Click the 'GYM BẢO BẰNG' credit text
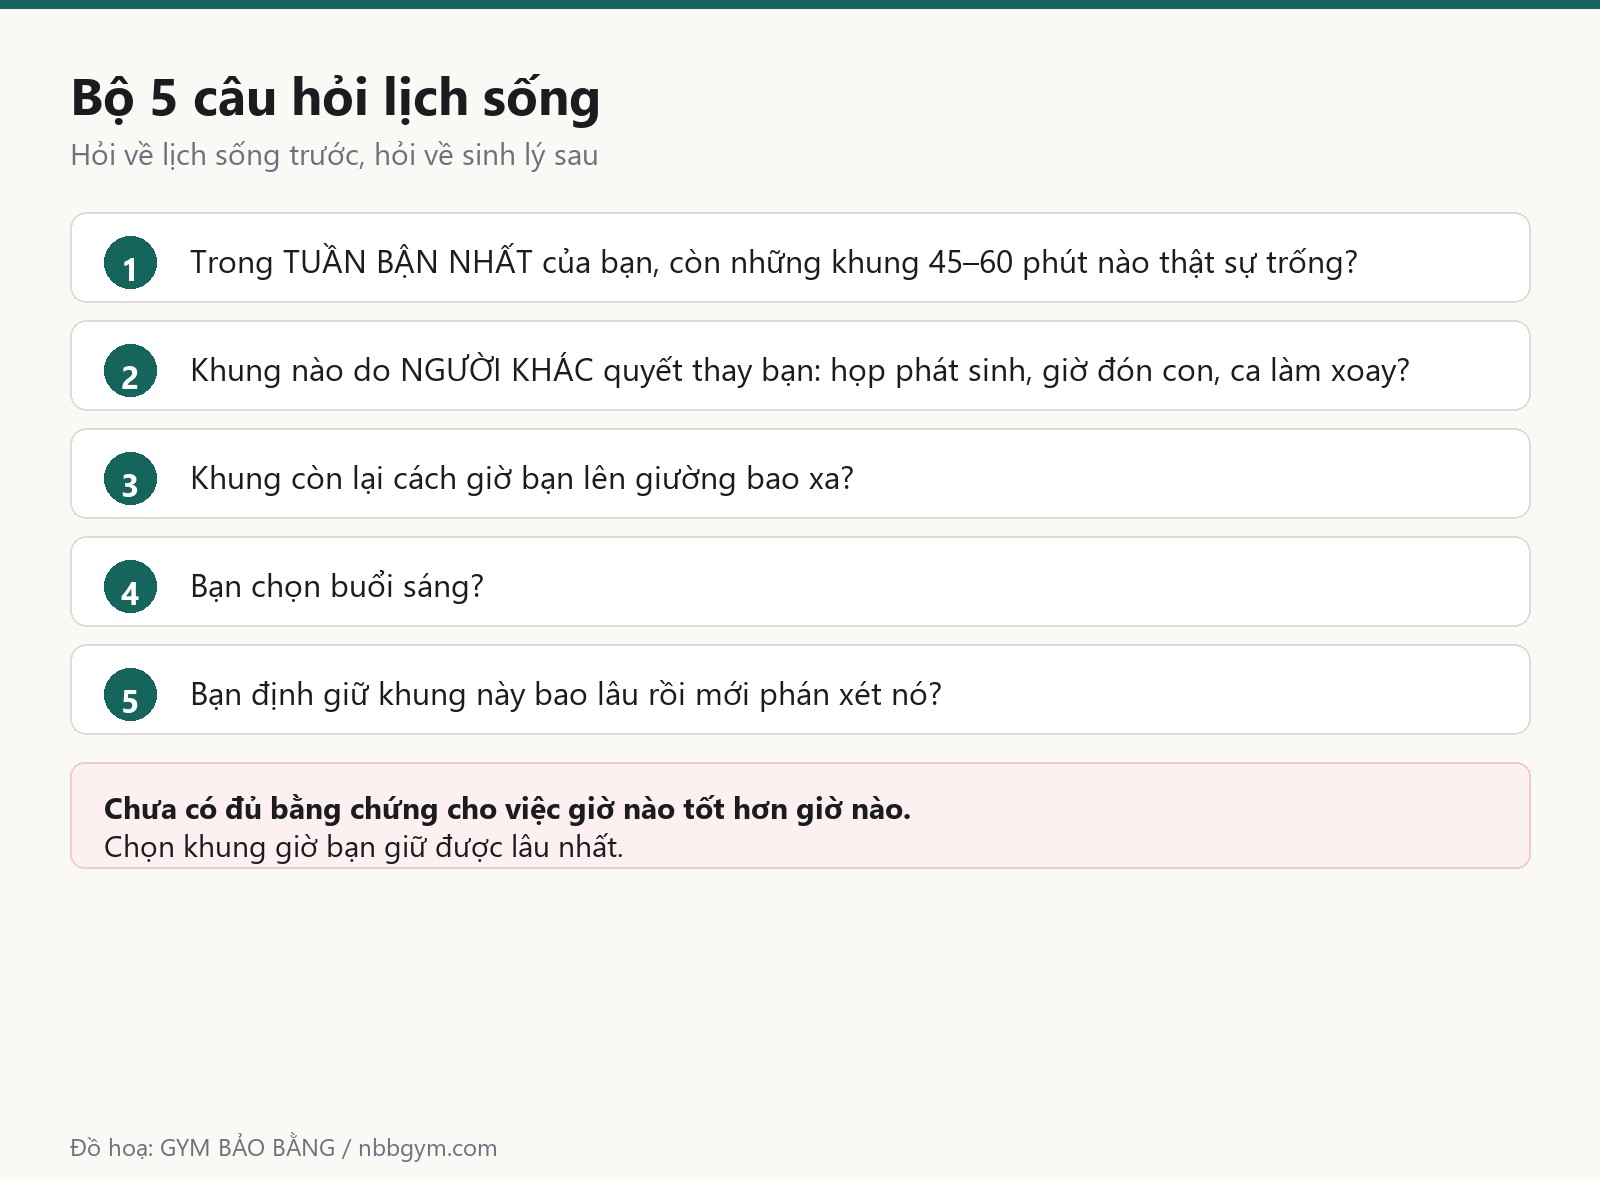This screenshot has height=1180, width=1600. (247, 1147)
